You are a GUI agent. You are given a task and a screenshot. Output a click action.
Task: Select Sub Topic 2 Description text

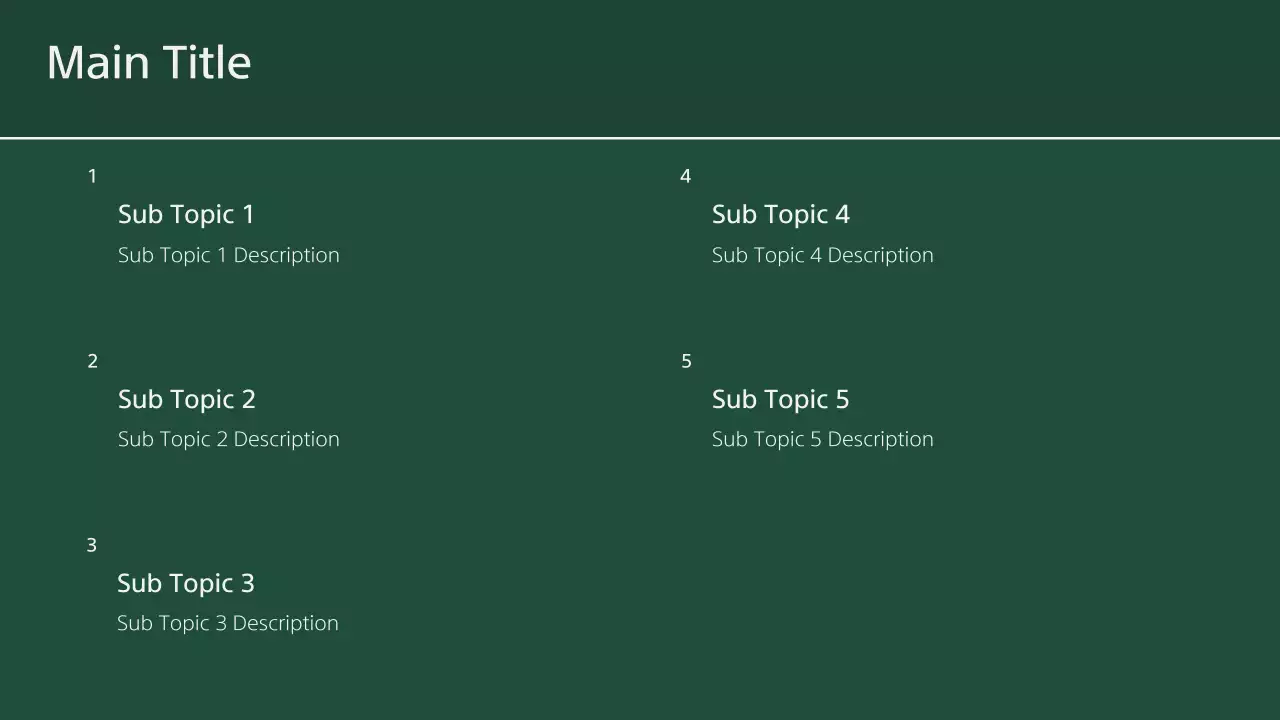pos(228,439)
